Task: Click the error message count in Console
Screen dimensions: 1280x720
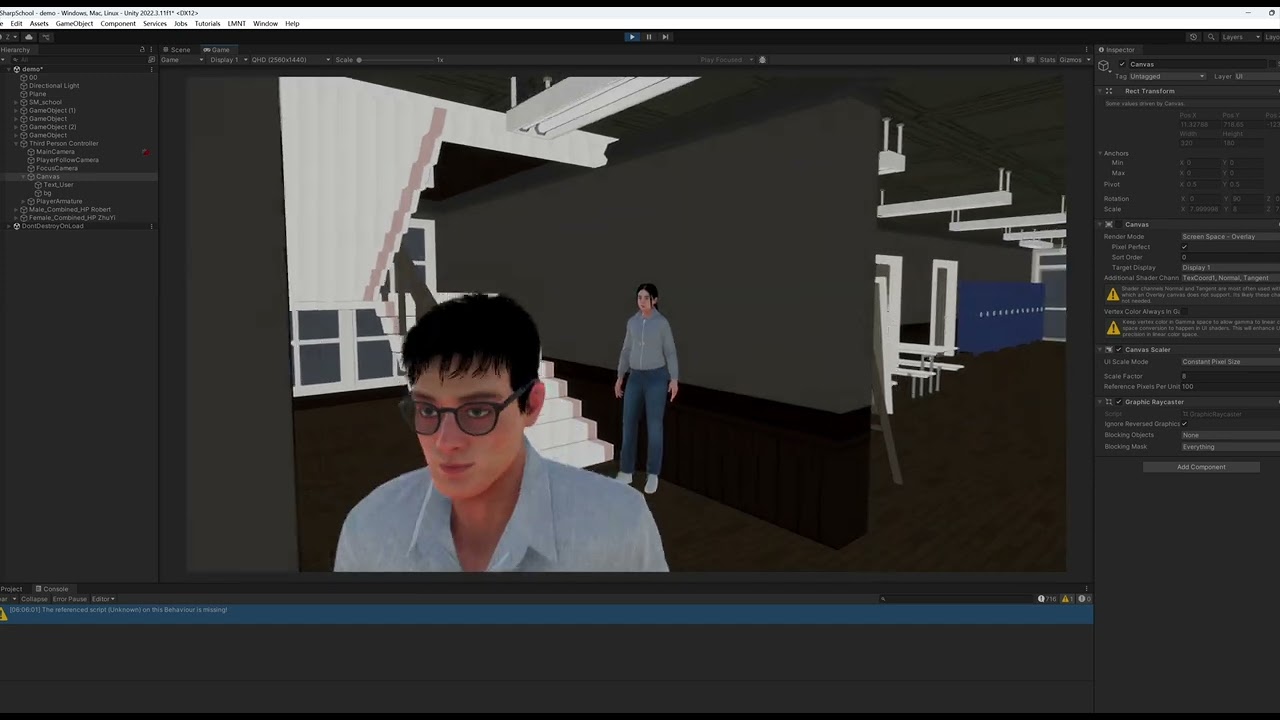Action: [1084, 598]
